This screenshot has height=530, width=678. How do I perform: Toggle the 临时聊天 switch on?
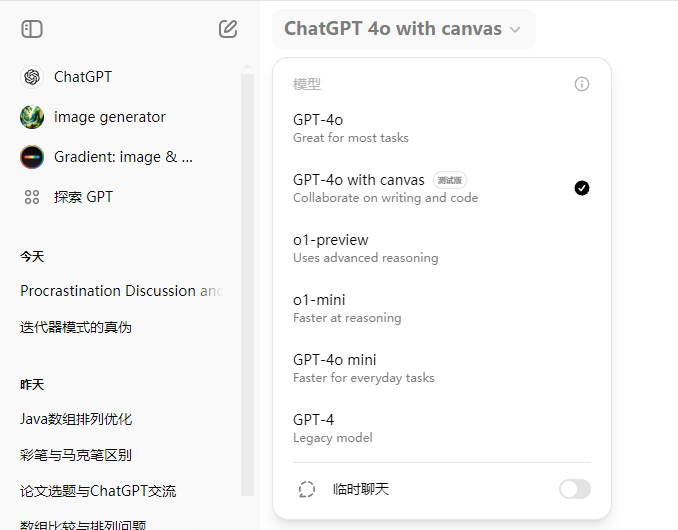(x=575, y=489)
